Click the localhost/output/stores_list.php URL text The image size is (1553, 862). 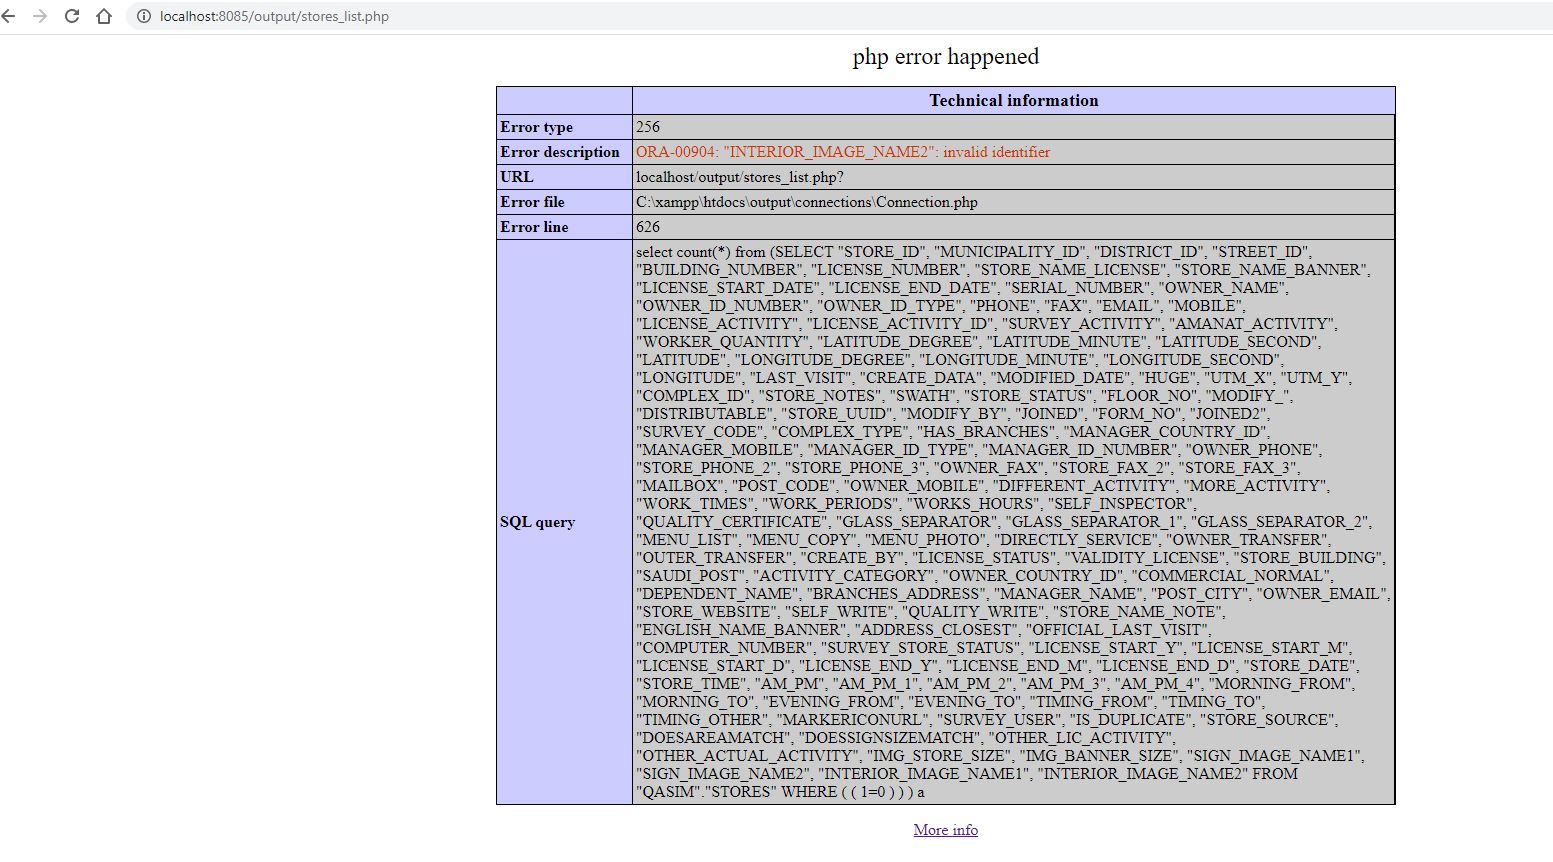(738, 177)
